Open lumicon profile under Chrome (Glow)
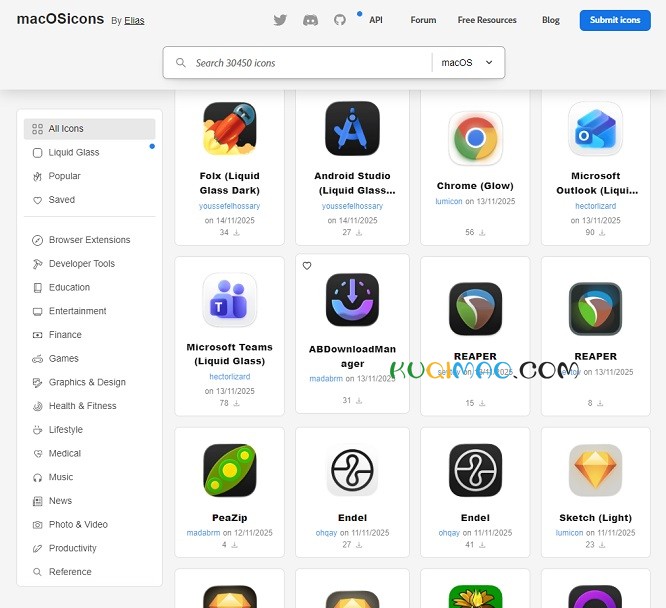This screenshot has width=666, height=608. point(449,201)
